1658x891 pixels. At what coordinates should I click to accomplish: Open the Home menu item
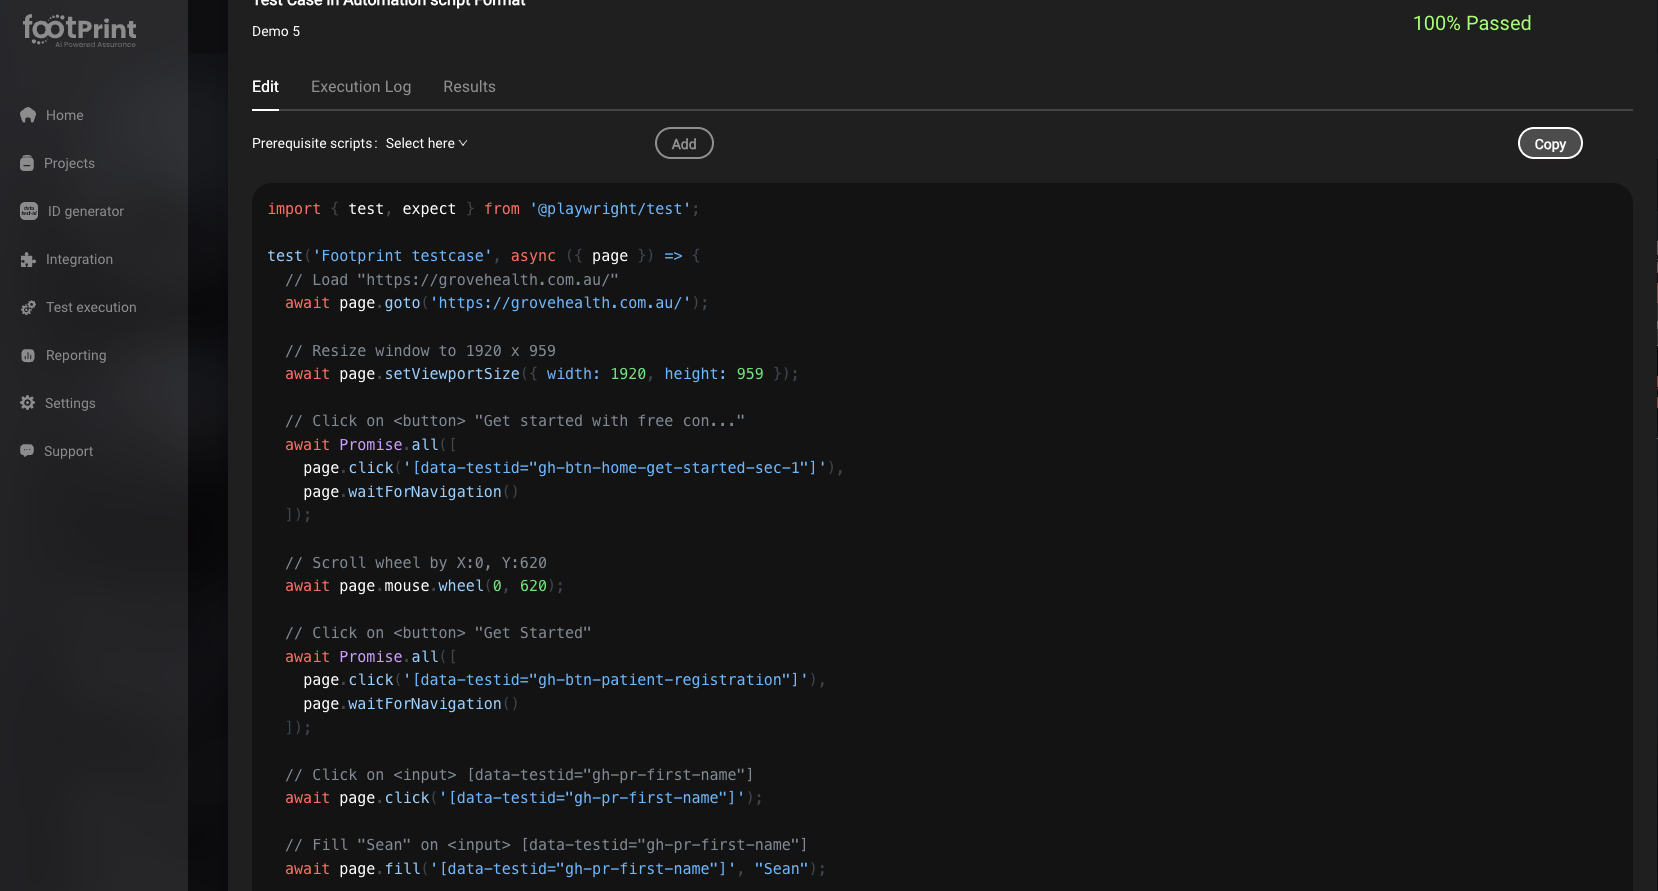(x=65, y=115)
